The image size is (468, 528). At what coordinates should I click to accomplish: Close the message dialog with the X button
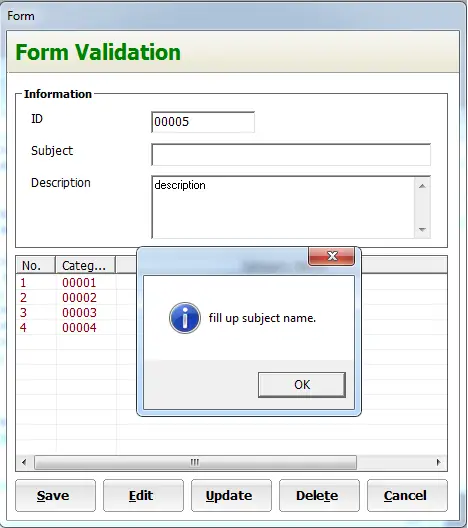point(332,256)
